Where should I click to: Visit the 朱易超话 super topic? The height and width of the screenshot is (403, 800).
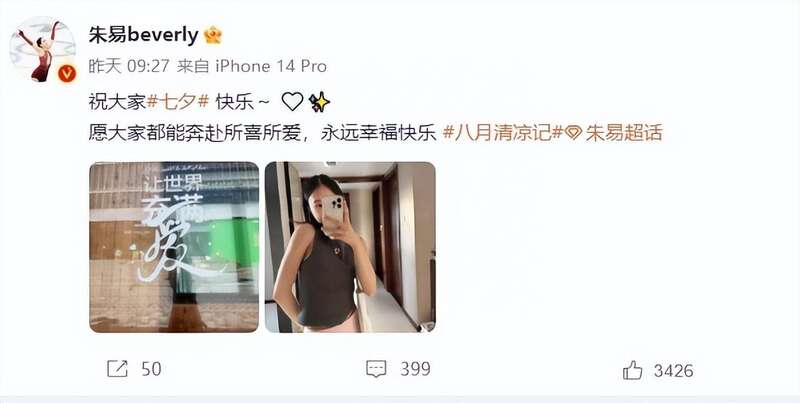point(623,133)
